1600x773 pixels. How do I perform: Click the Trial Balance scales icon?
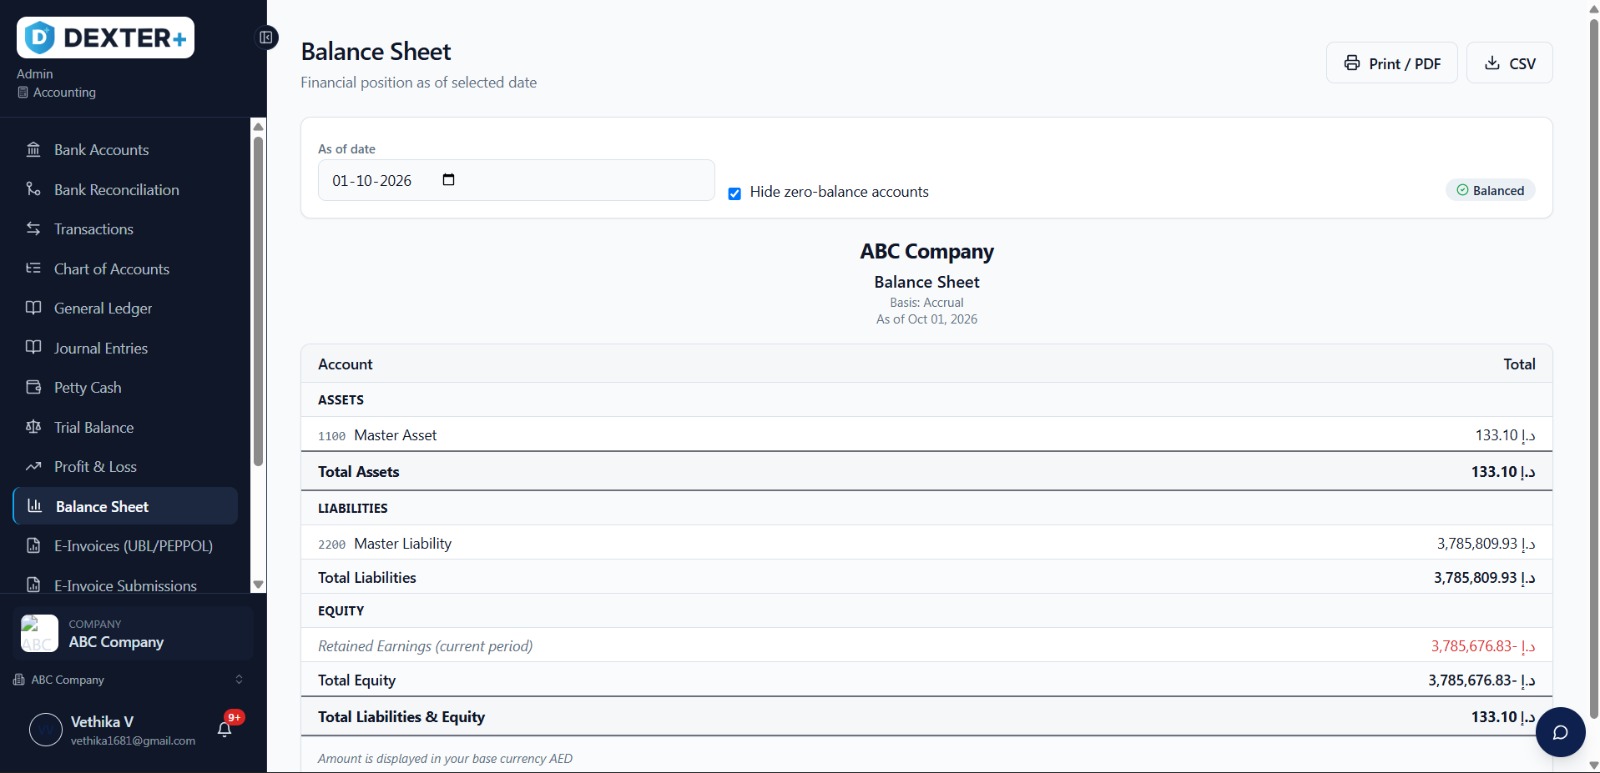[x=34, y=427]
